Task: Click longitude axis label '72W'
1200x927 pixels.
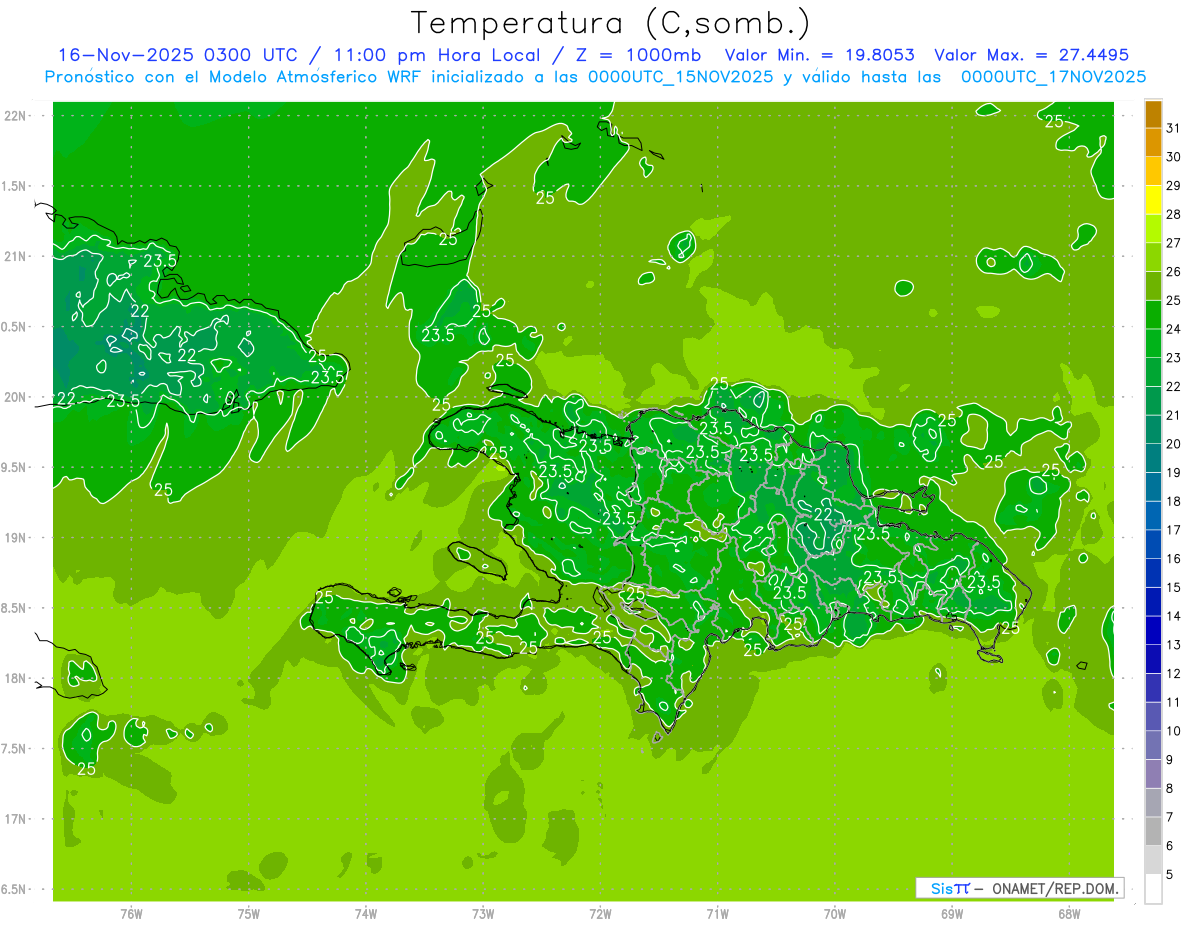Action: 600,913
